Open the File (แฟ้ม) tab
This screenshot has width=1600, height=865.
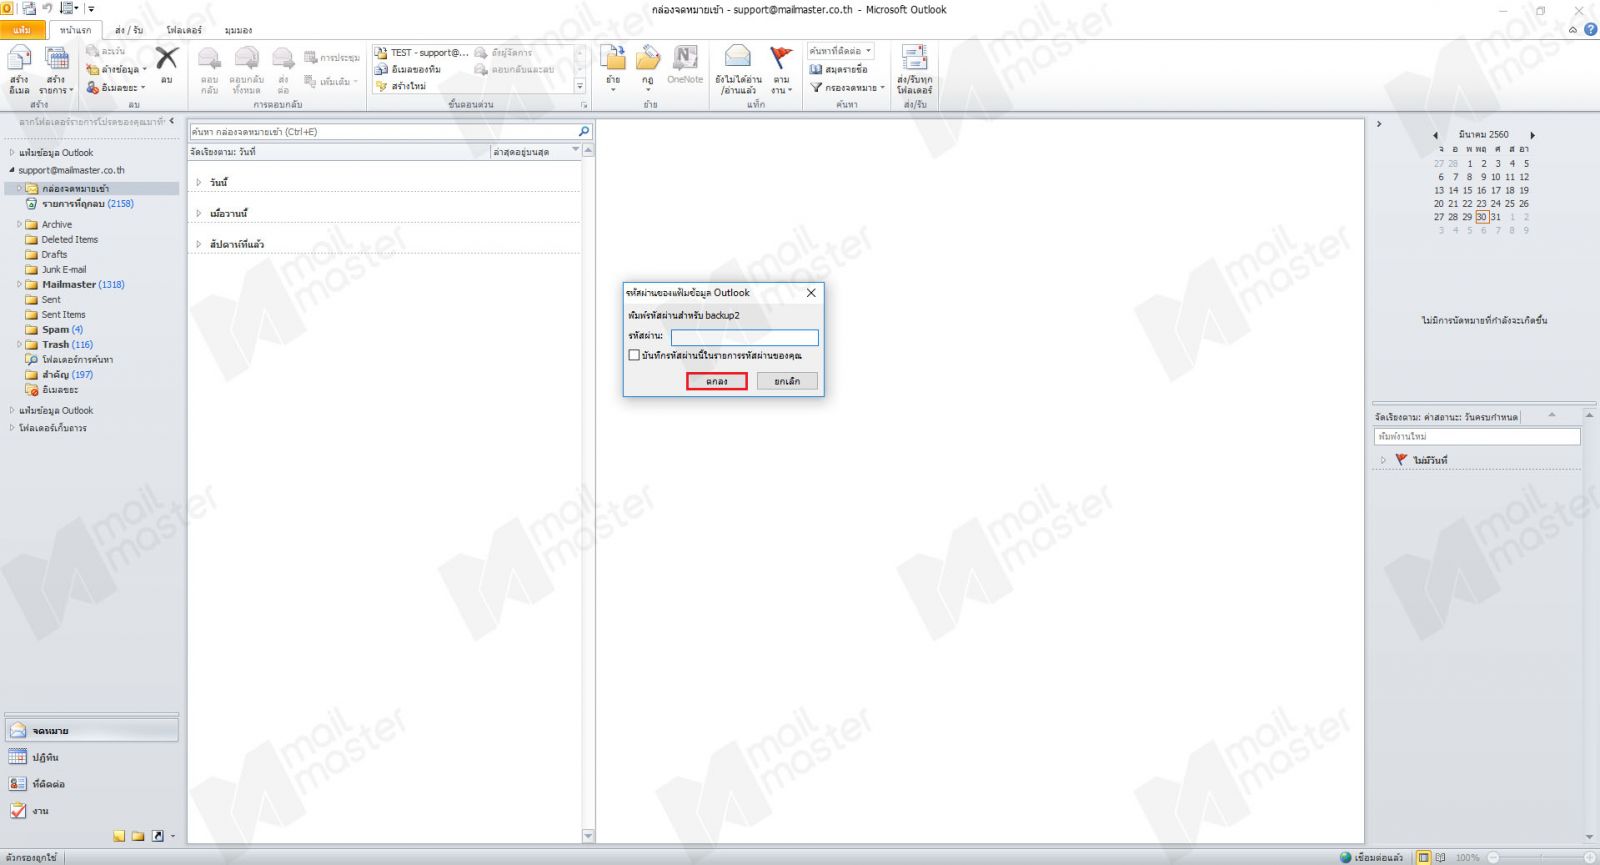coord(22,30)
